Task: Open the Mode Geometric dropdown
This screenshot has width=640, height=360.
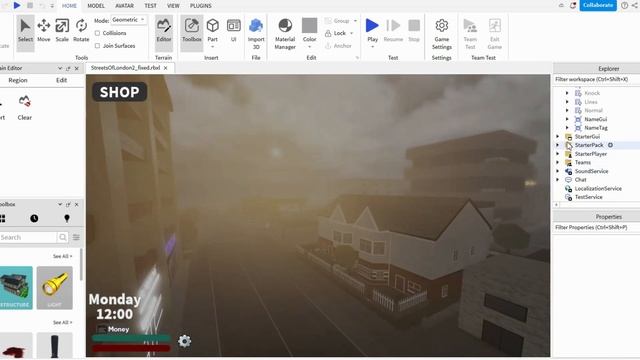Action: tap(129, 20)
